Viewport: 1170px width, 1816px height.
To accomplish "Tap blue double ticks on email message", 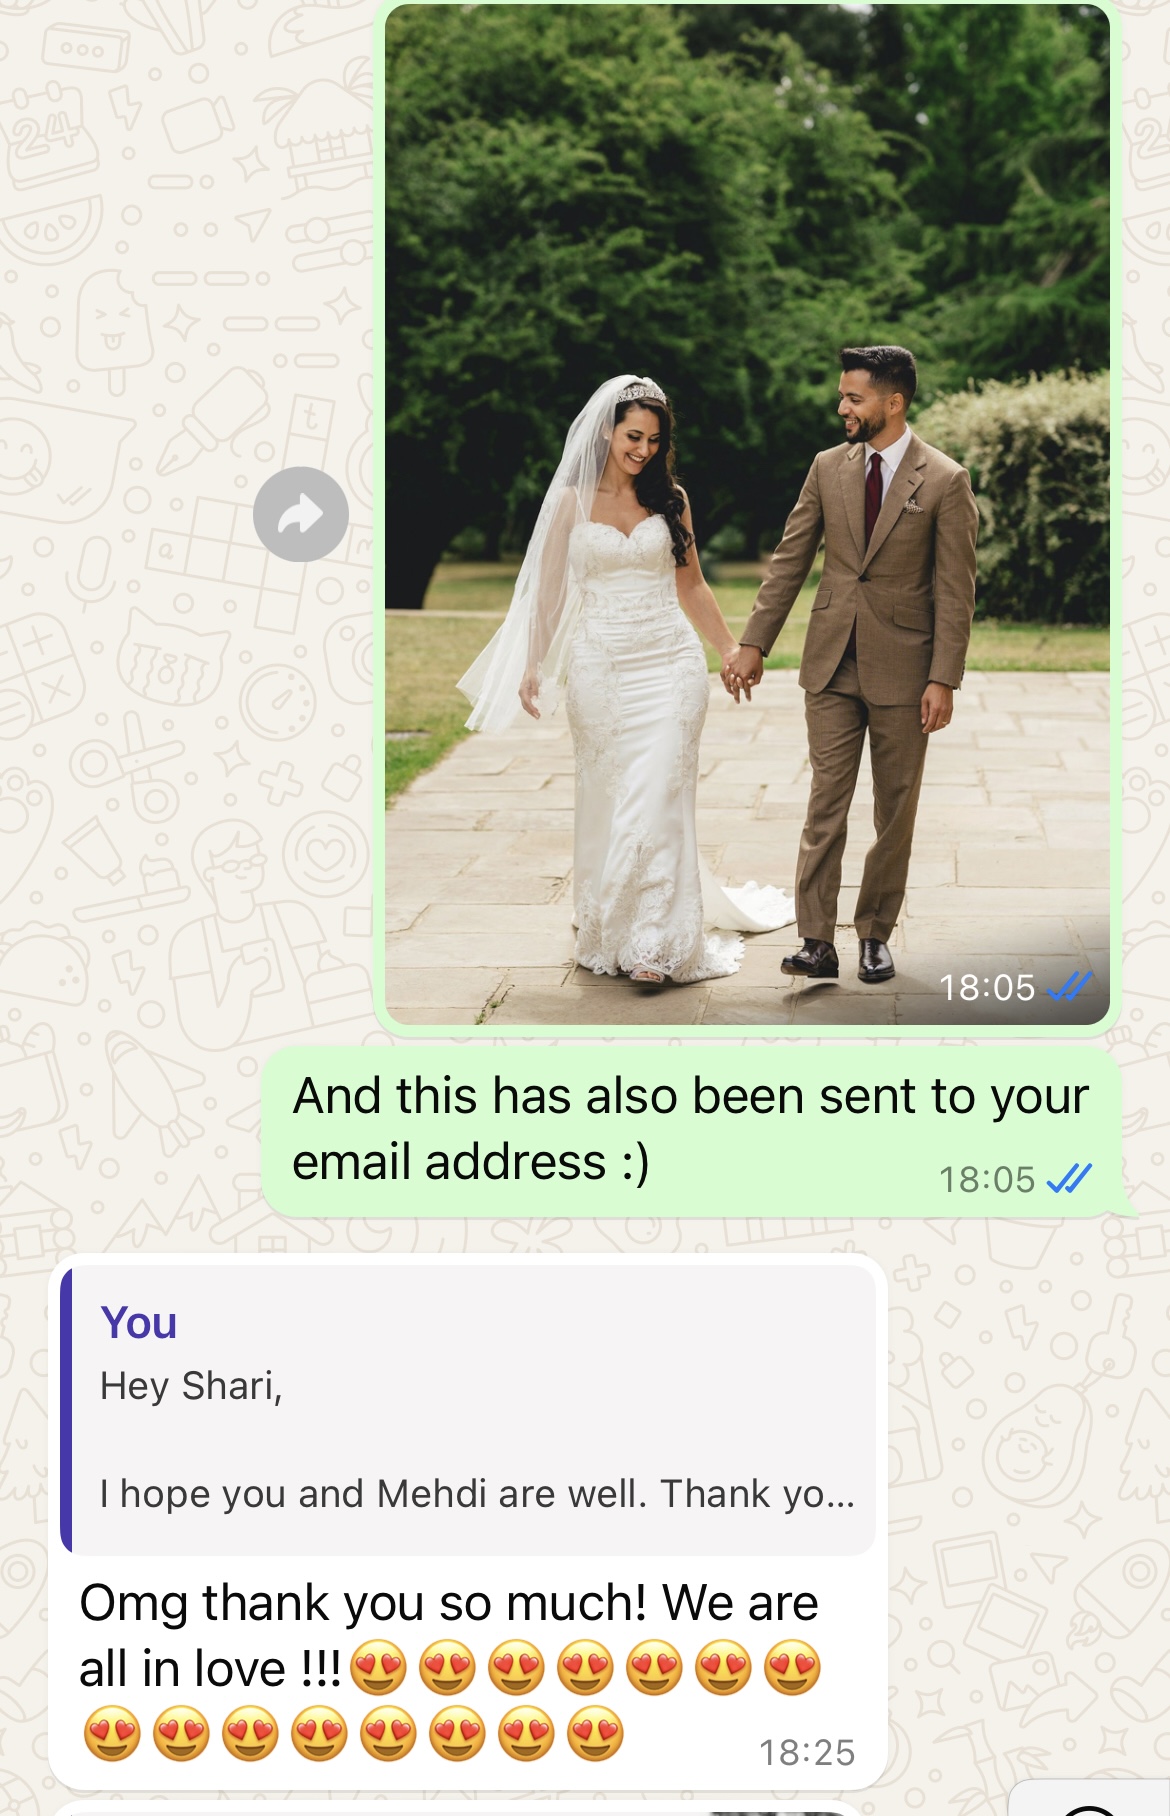I will [x=1069, y=1179].
